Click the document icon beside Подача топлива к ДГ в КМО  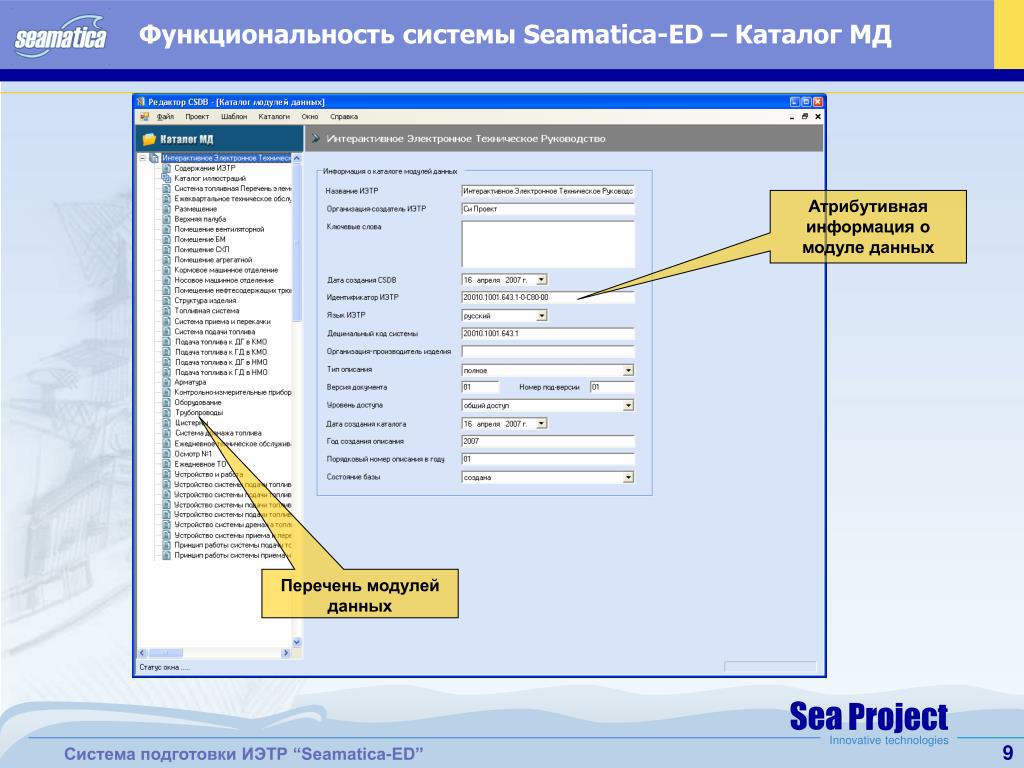click(167, 342)
